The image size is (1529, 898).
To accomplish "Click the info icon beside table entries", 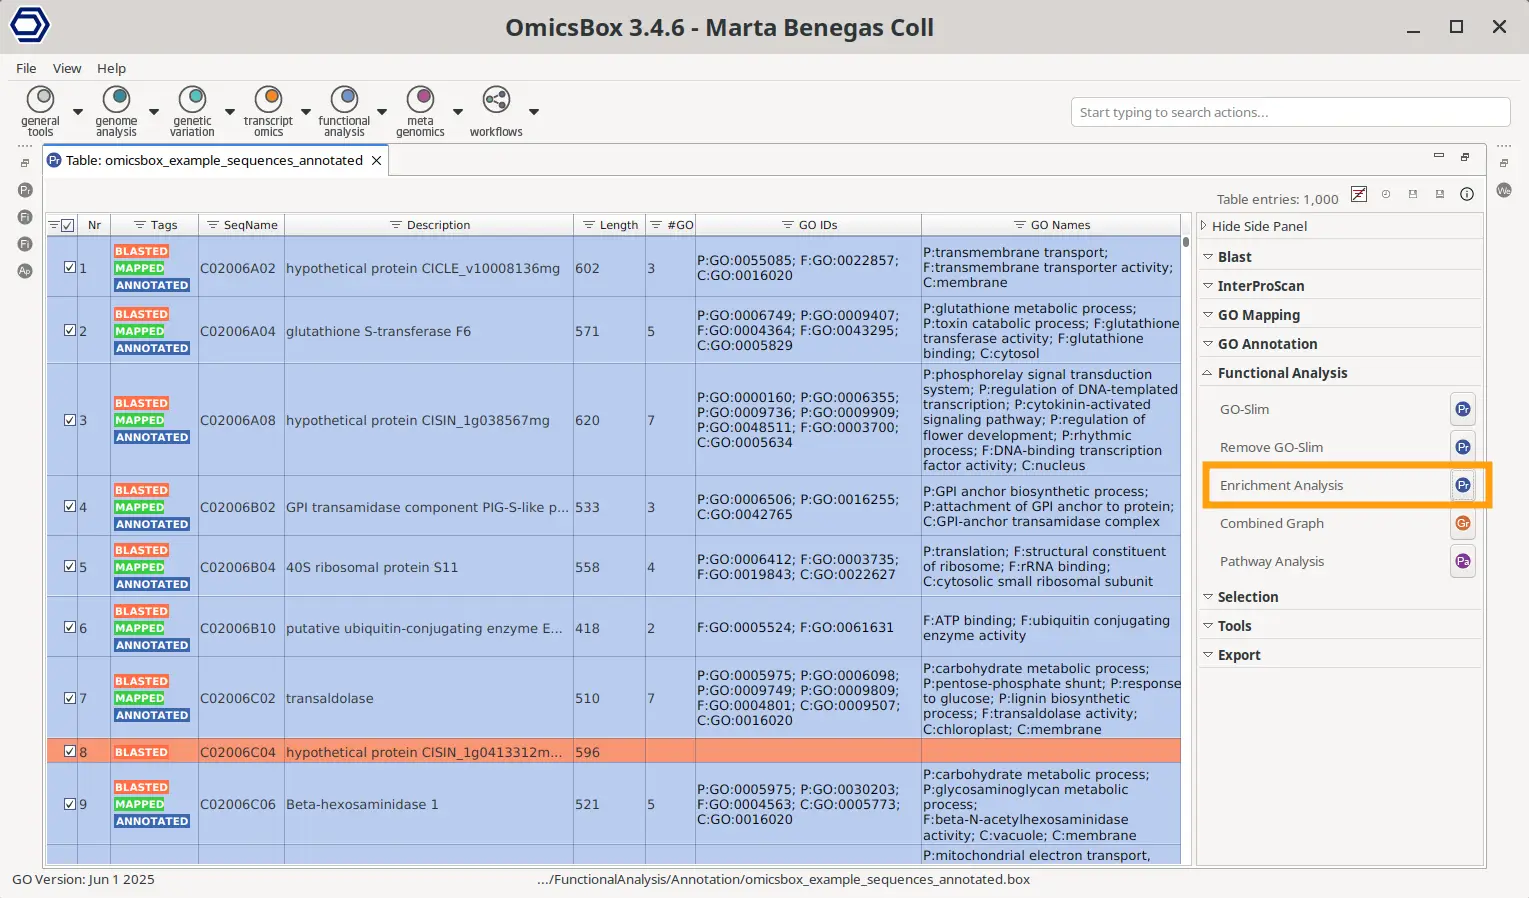I will click(1467, 194).
